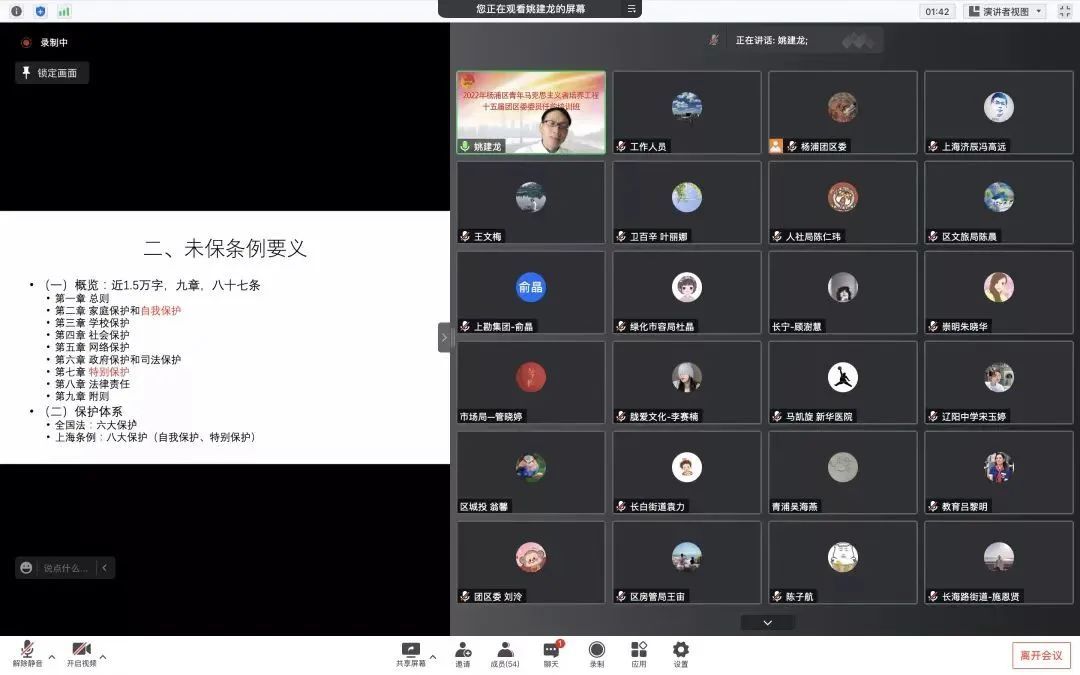This screenshot has height=675, width=1080.
Task: Click the 上海济辰冯高远 avatar
Action: tap(999, 107)
